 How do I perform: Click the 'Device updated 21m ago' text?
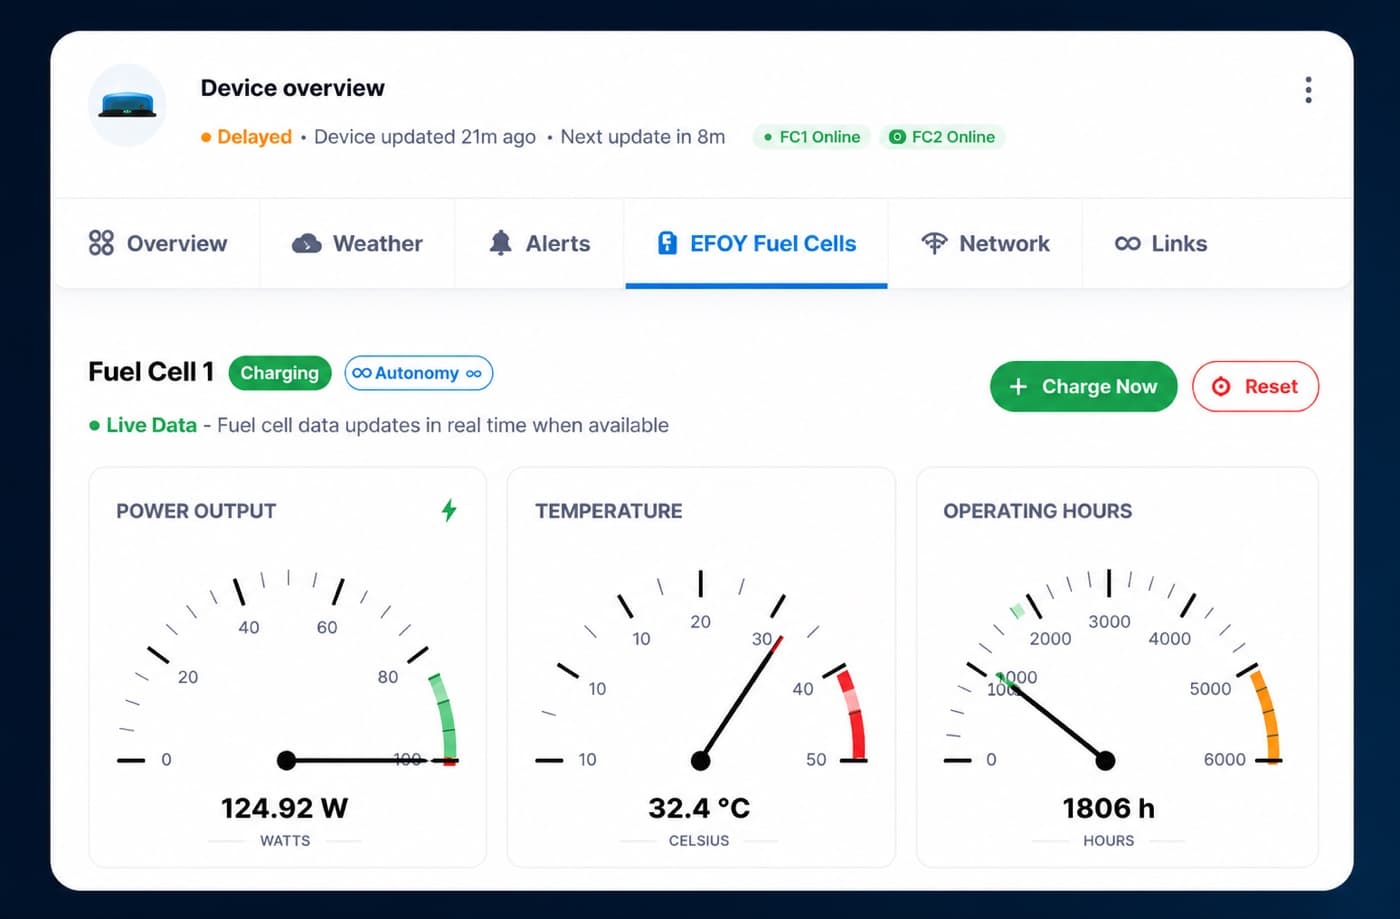click(x=425, y=137)
